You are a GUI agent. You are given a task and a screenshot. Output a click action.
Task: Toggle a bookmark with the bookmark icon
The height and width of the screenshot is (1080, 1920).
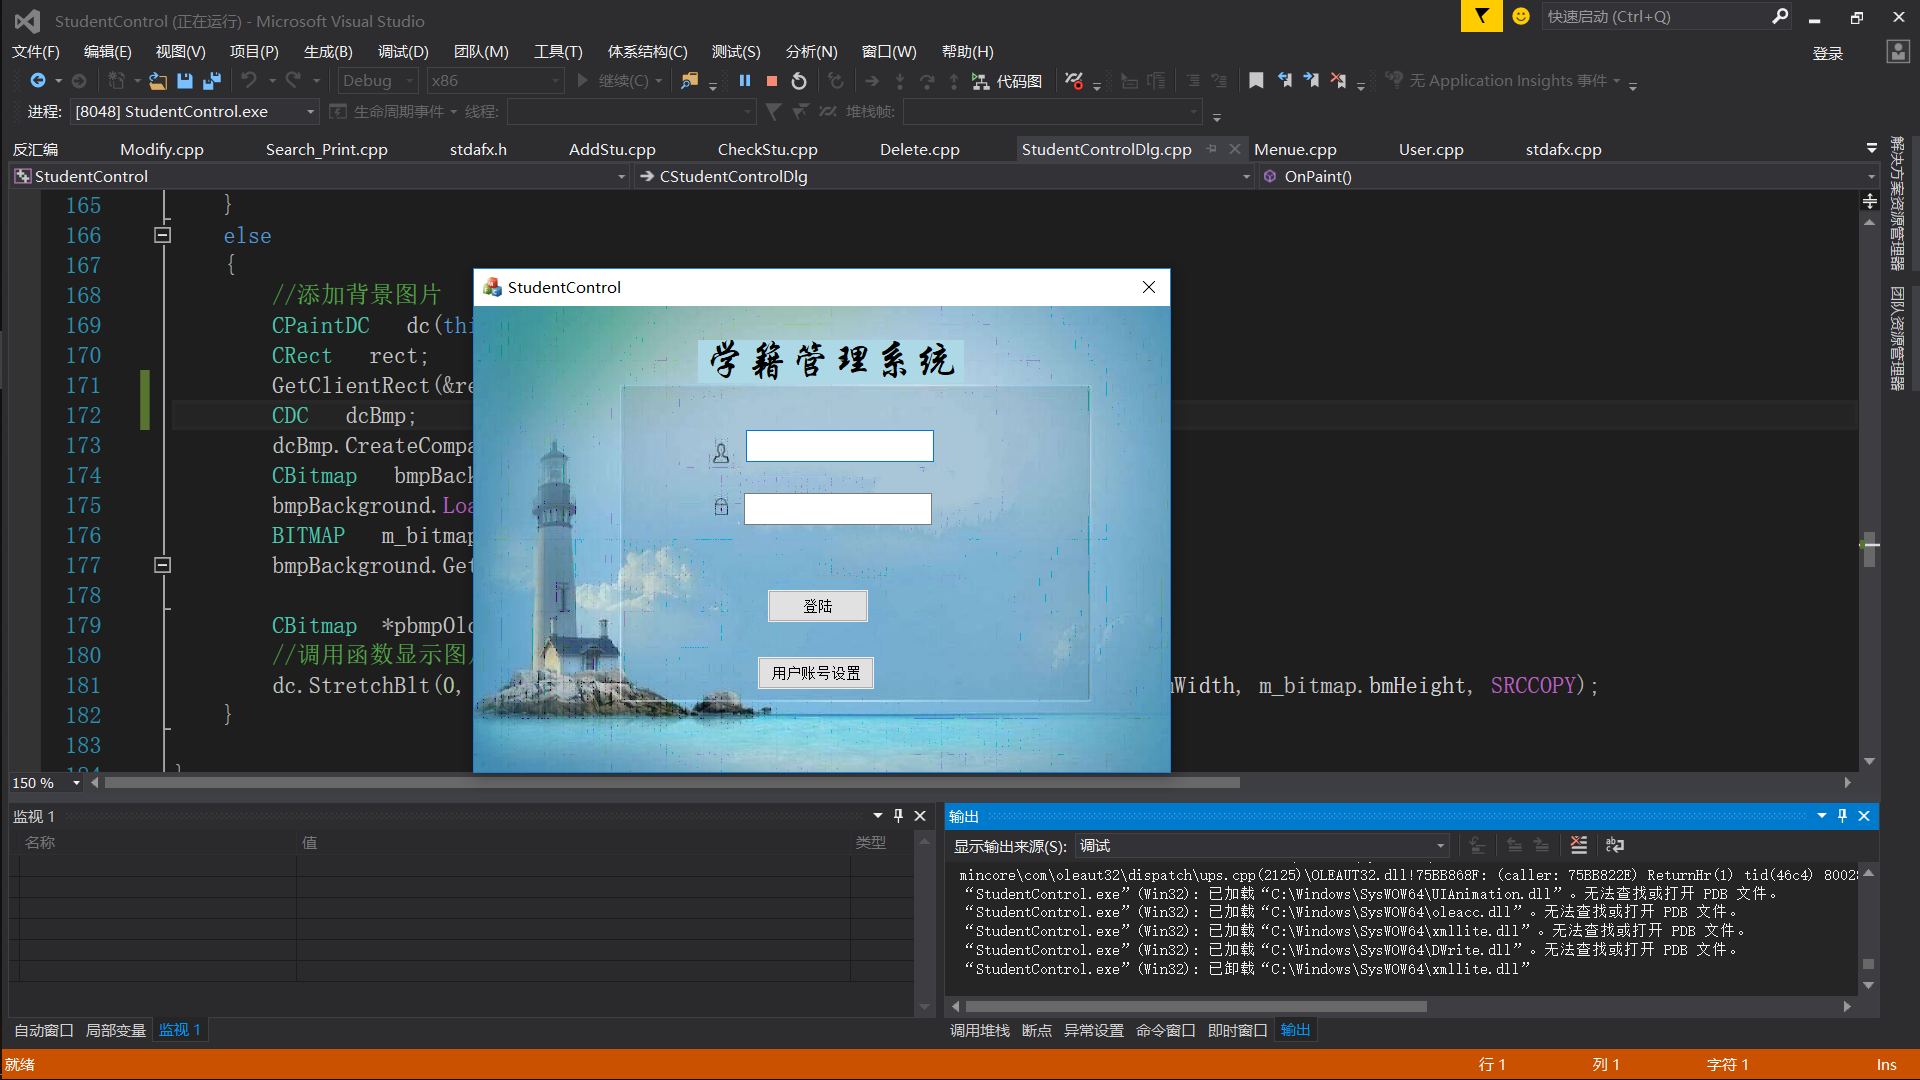pyautogui.click(x=1256, y=81)
